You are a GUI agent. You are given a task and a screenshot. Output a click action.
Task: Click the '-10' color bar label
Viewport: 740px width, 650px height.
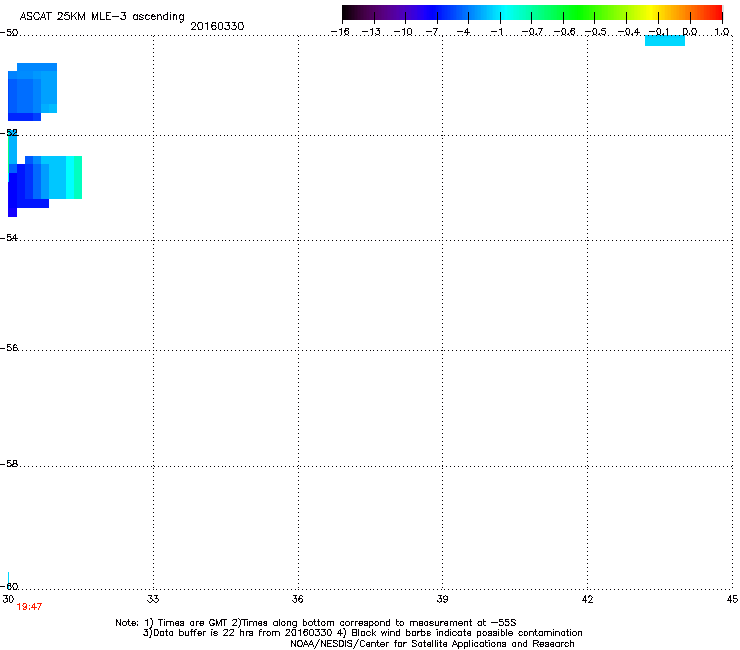(x=403, y=32)
